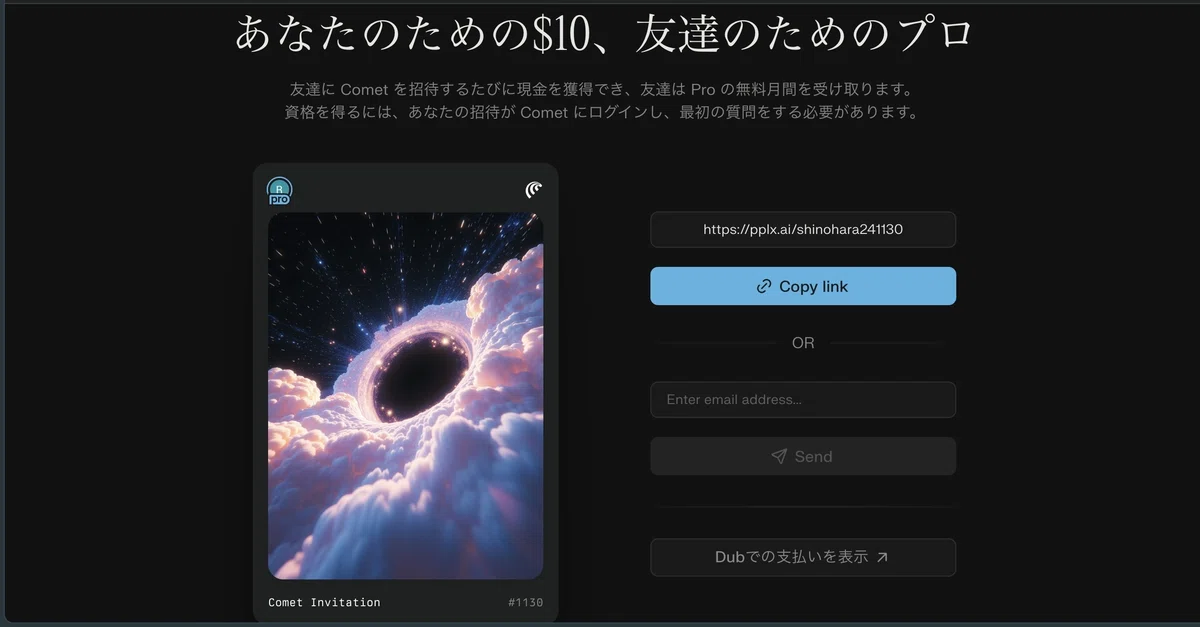Click the external arrow icon on Dub button
Screen dimensions: 1200x627
coord(882,558)
